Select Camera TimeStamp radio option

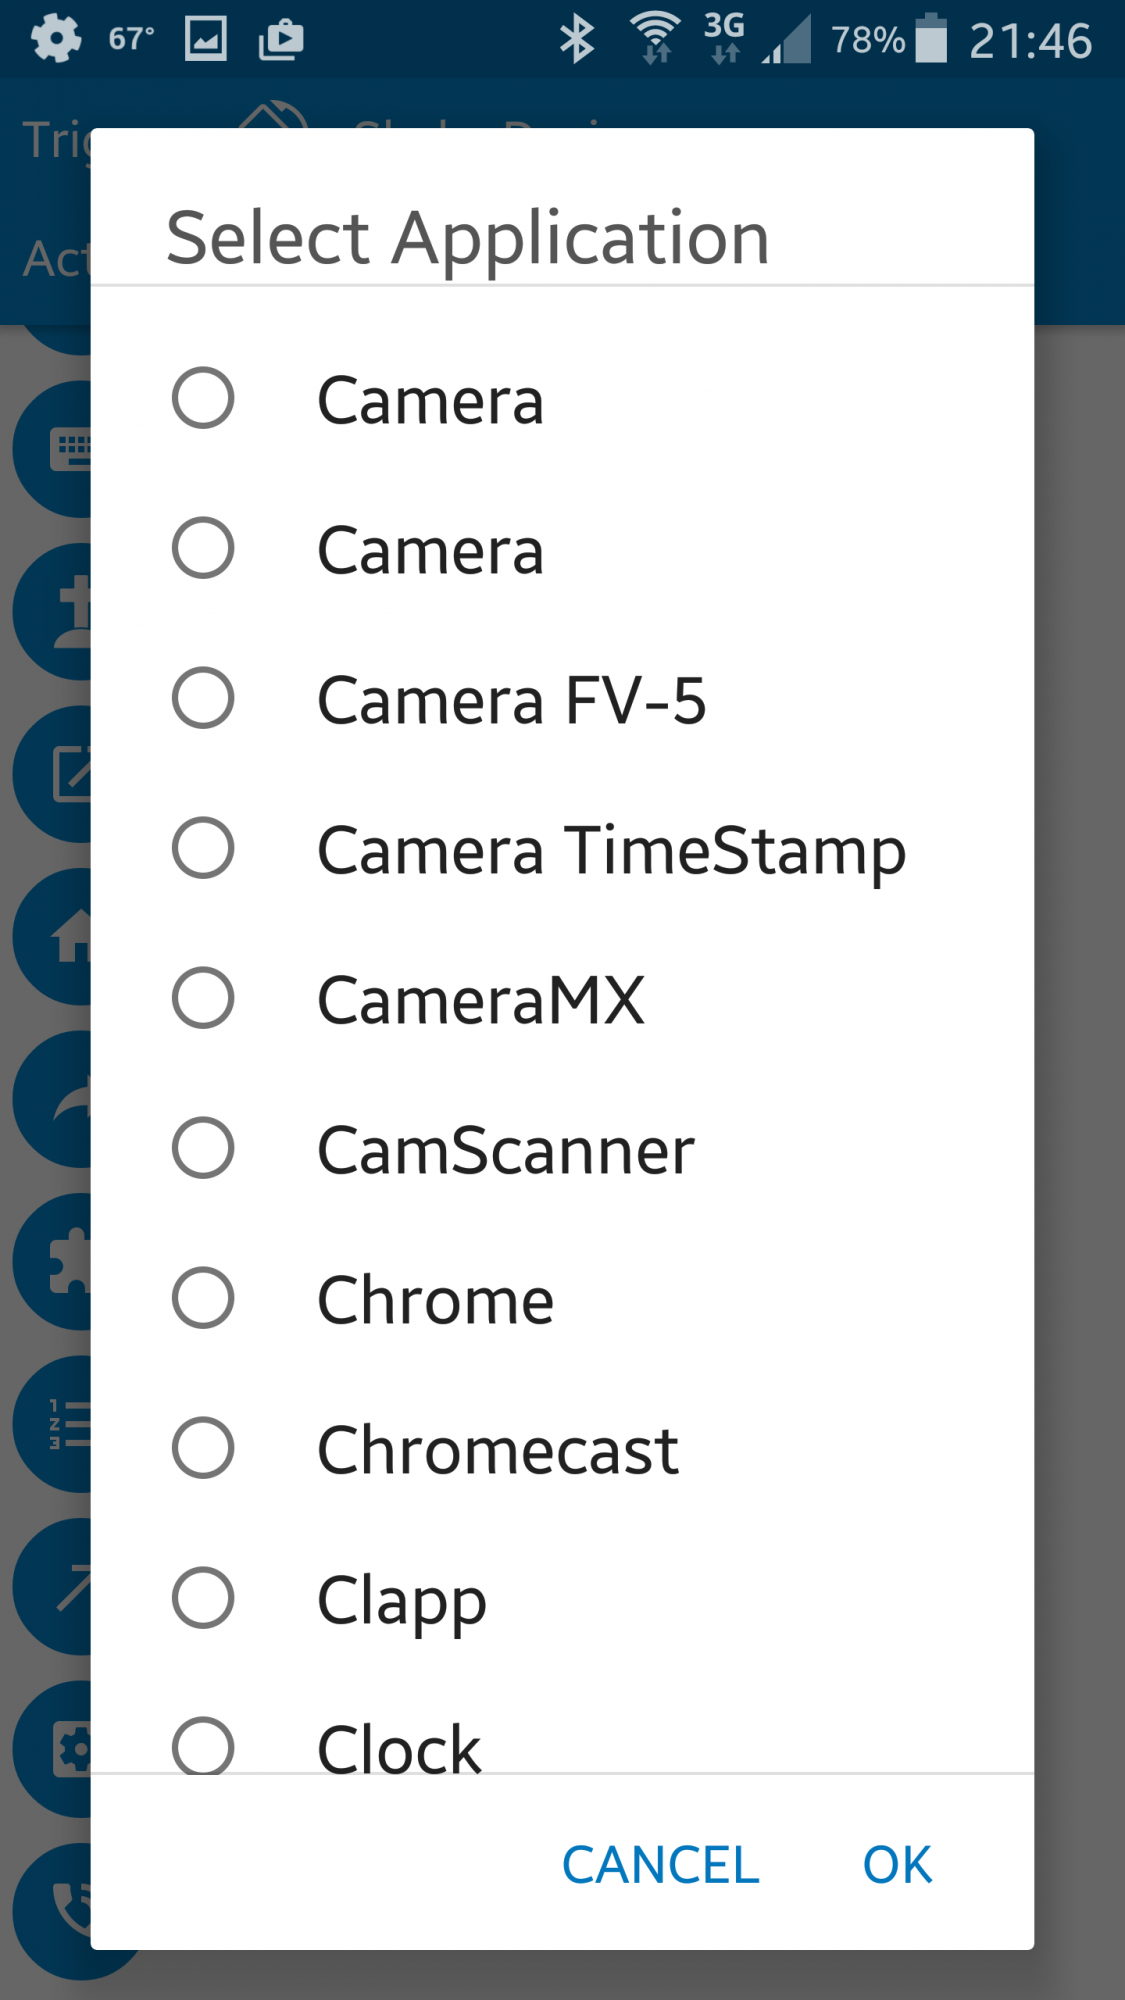point(203,848)
